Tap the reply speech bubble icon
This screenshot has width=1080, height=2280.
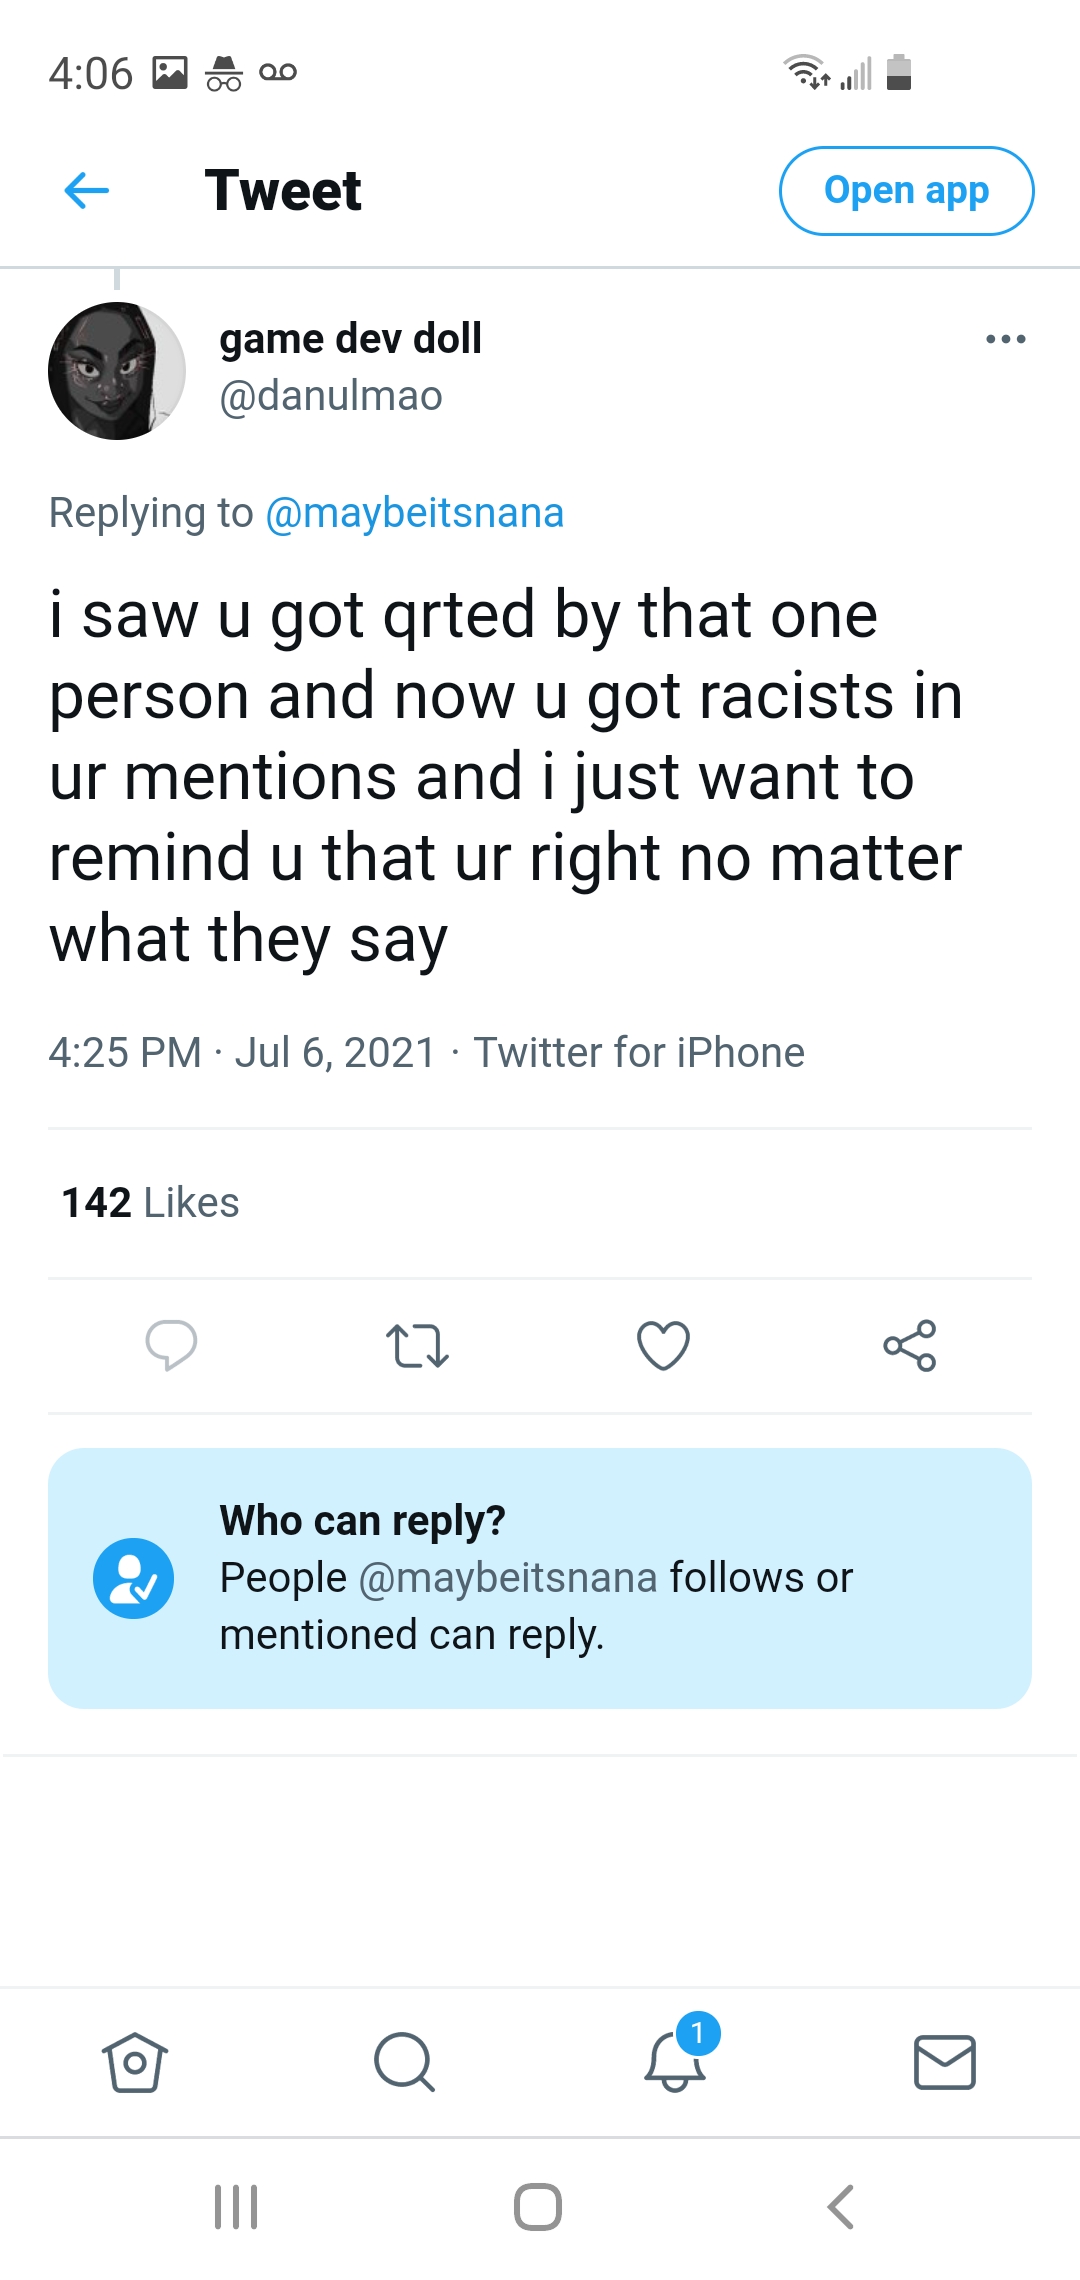tap(171, 1345)
